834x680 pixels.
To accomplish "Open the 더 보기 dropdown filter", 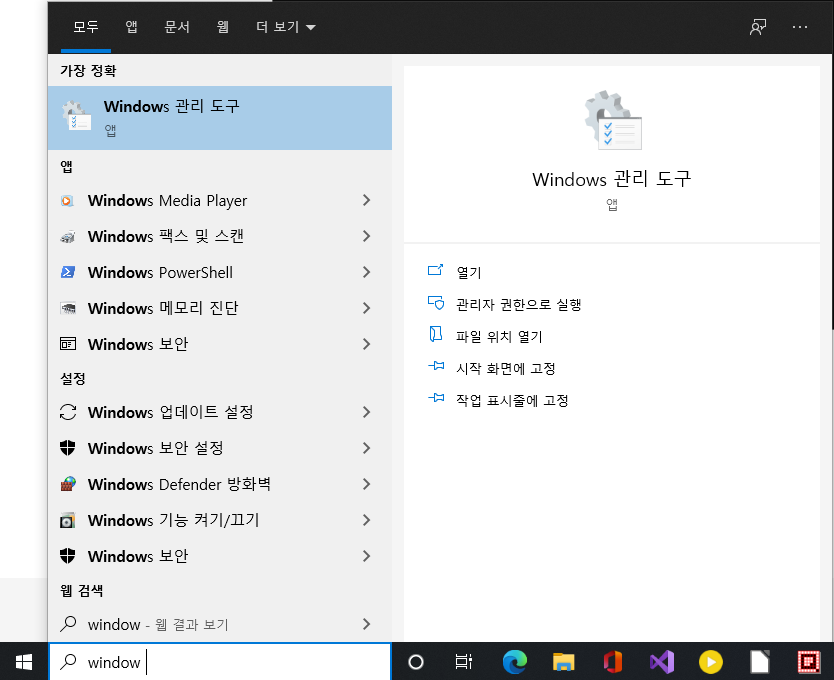I will (x=286, y=27).
